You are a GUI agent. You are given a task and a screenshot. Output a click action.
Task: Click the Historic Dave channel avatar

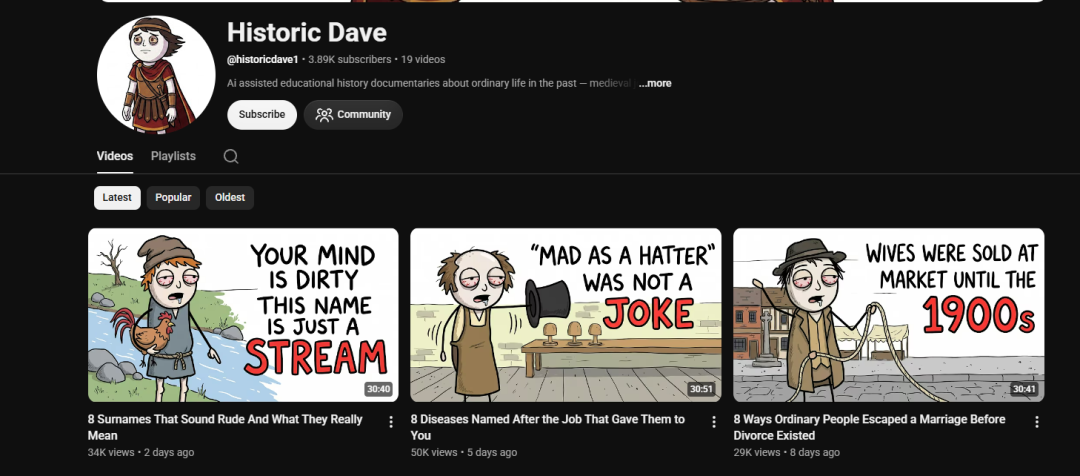(x=156, y=75)
